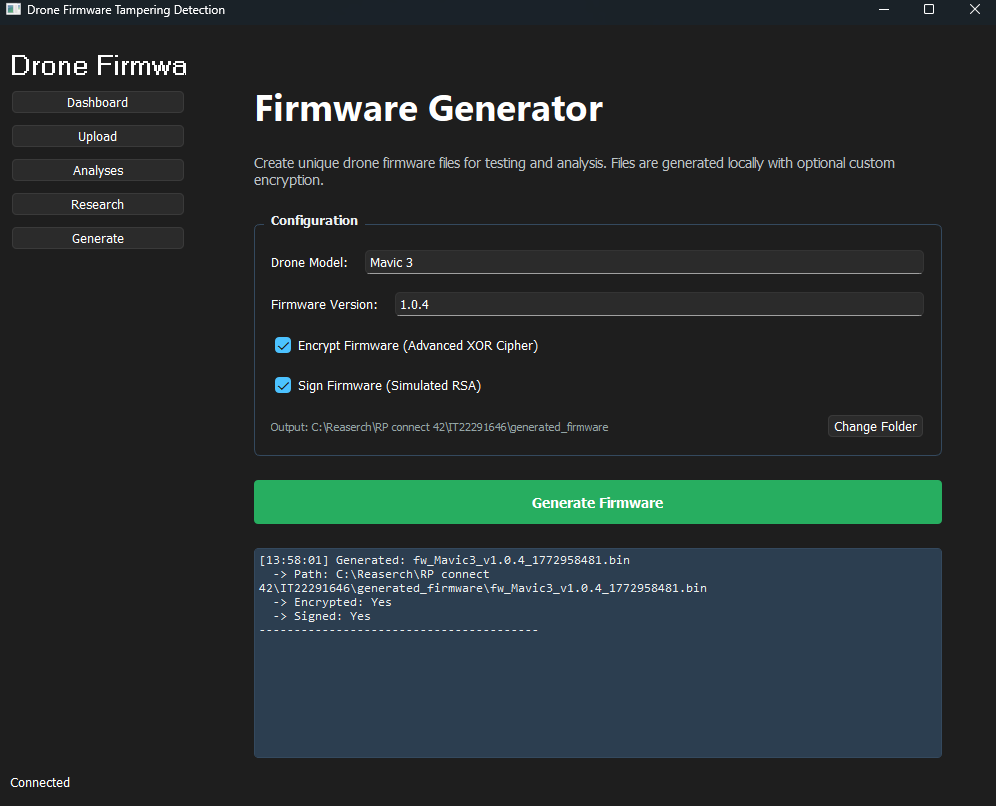996x806 pixels.
Task: Select the generated firmware log output area
Action: click(x=597, y=652)
